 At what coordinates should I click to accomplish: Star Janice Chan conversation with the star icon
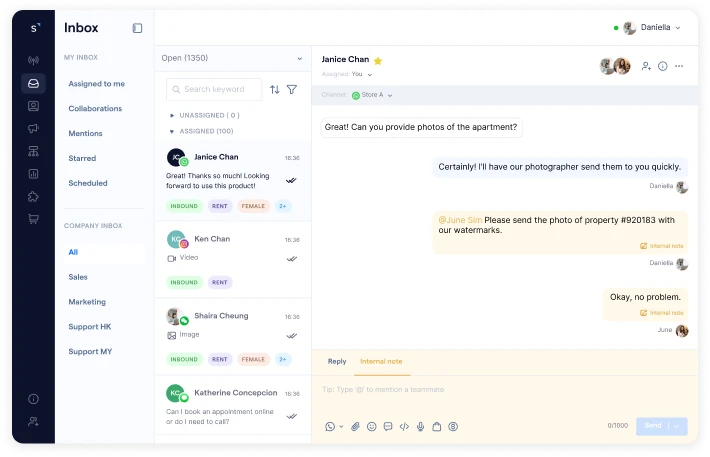pyautogui.click(x=378, y=60)
